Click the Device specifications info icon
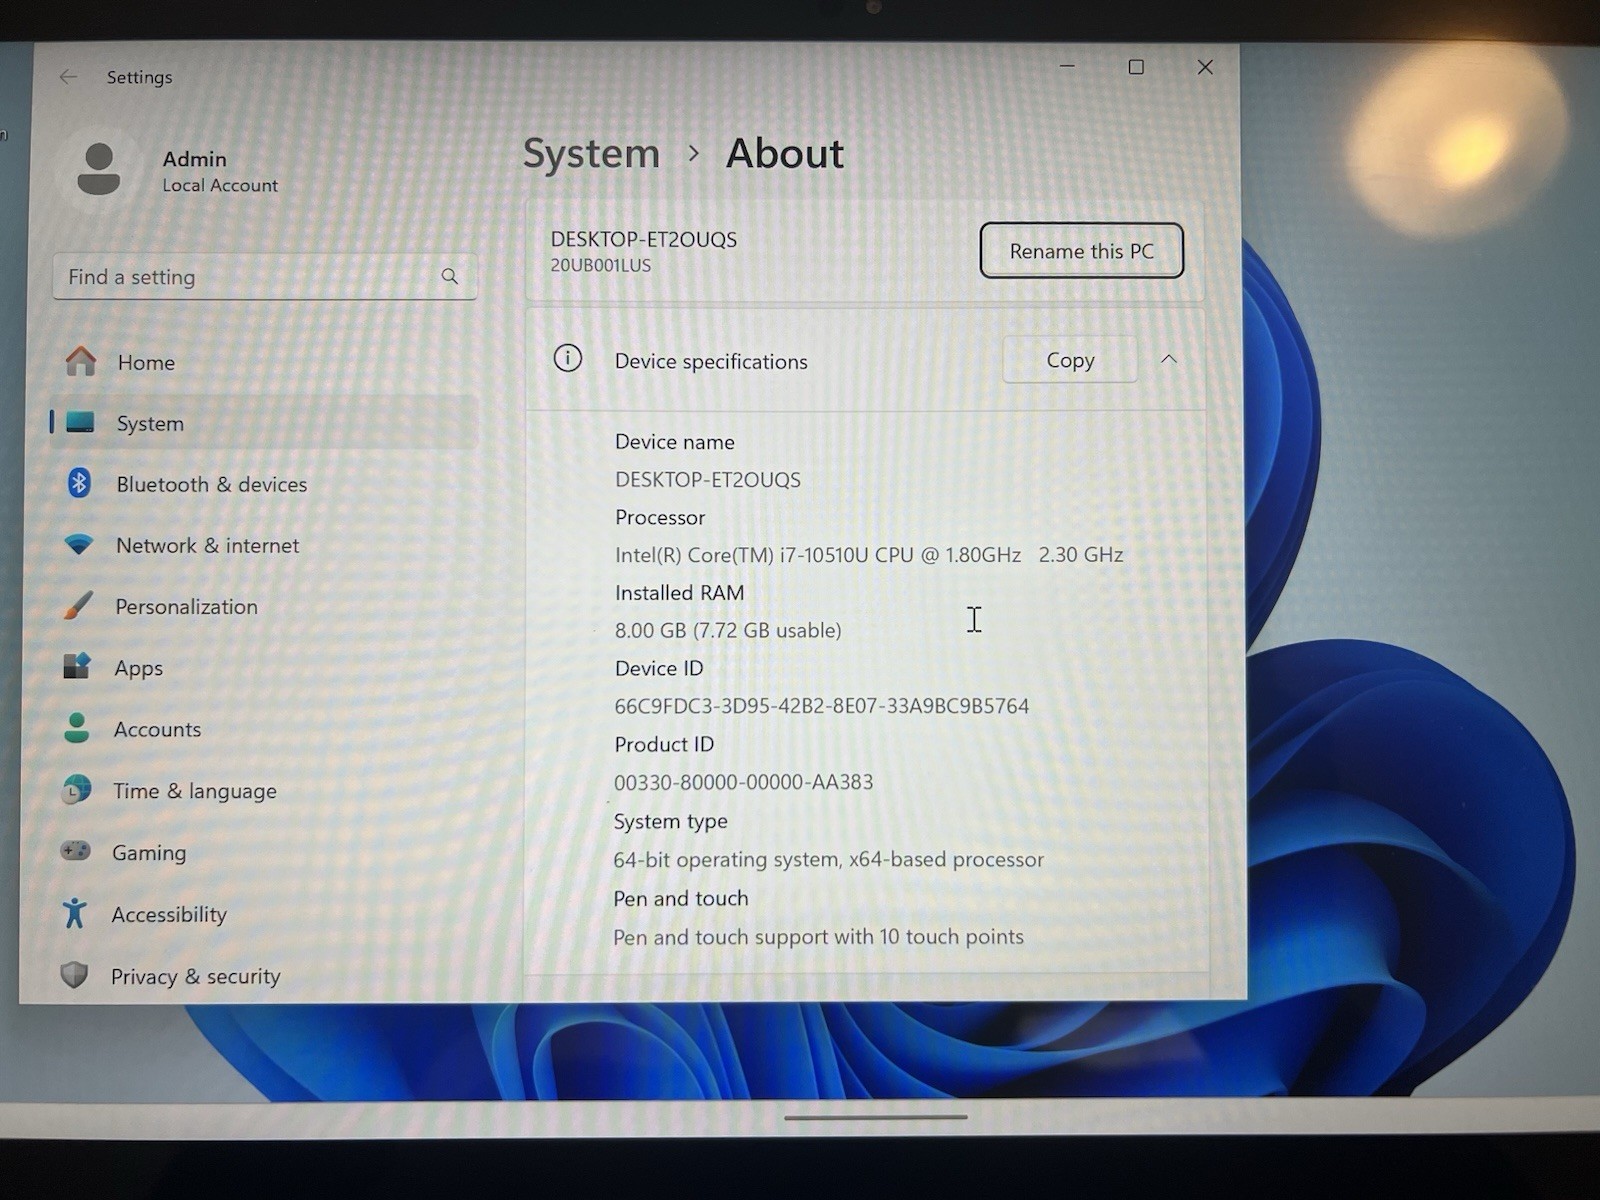 tap(567, 359)
